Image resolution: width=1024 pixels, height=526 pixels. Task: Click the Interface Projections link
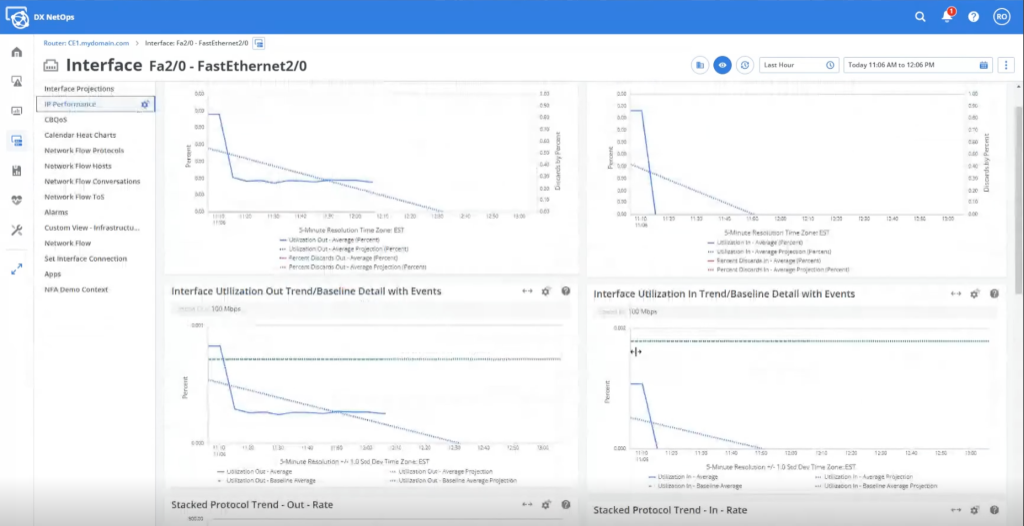(79, 89)
